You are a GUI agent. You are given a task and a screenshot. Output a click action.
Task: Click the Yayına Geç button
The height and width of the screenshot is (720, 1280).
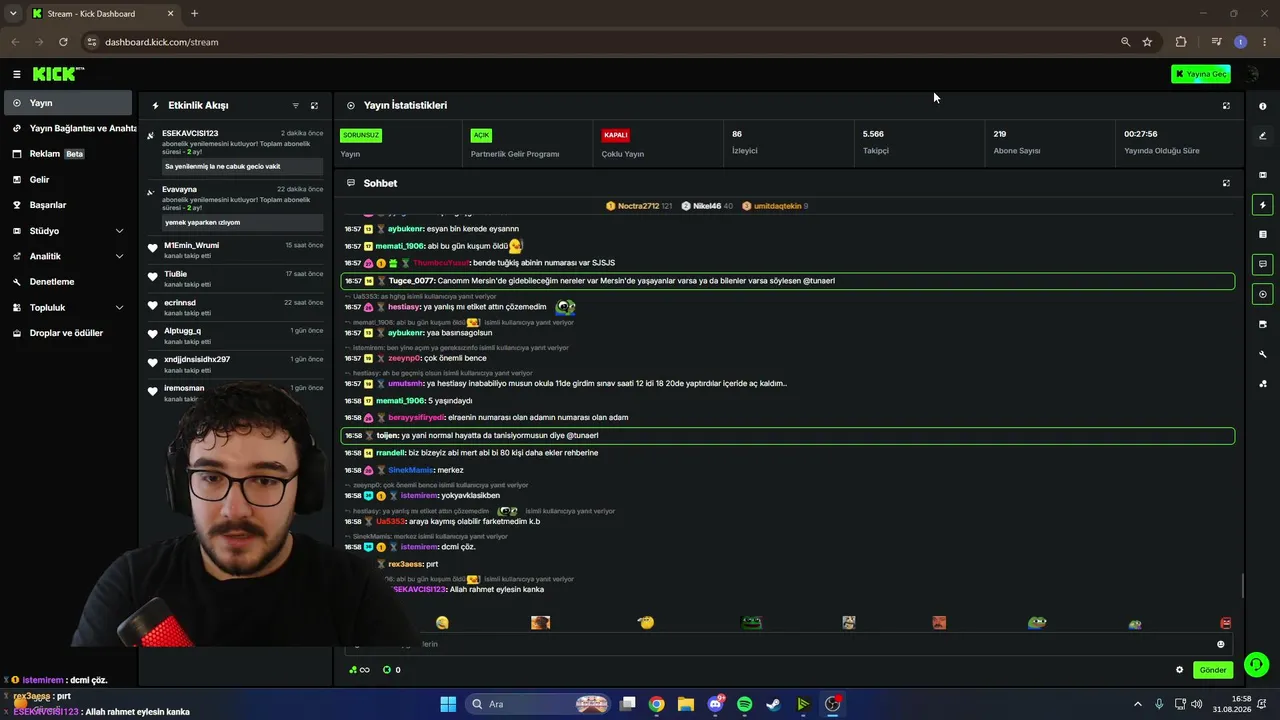(x=1201, y=74)
